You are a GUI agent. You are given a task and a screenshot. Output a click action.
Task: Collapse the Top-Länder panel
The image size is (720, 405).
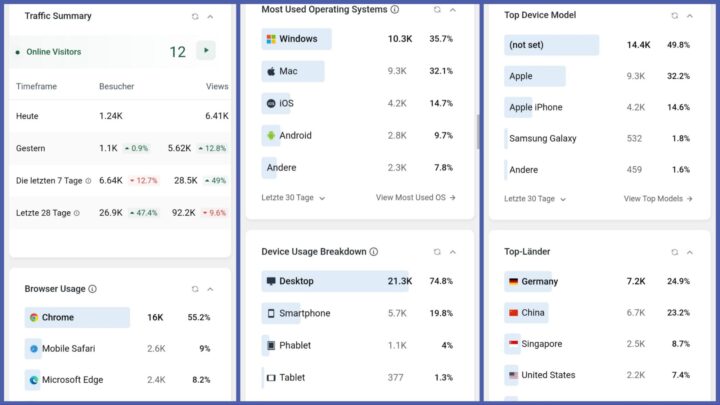click(x=690, y=252)
